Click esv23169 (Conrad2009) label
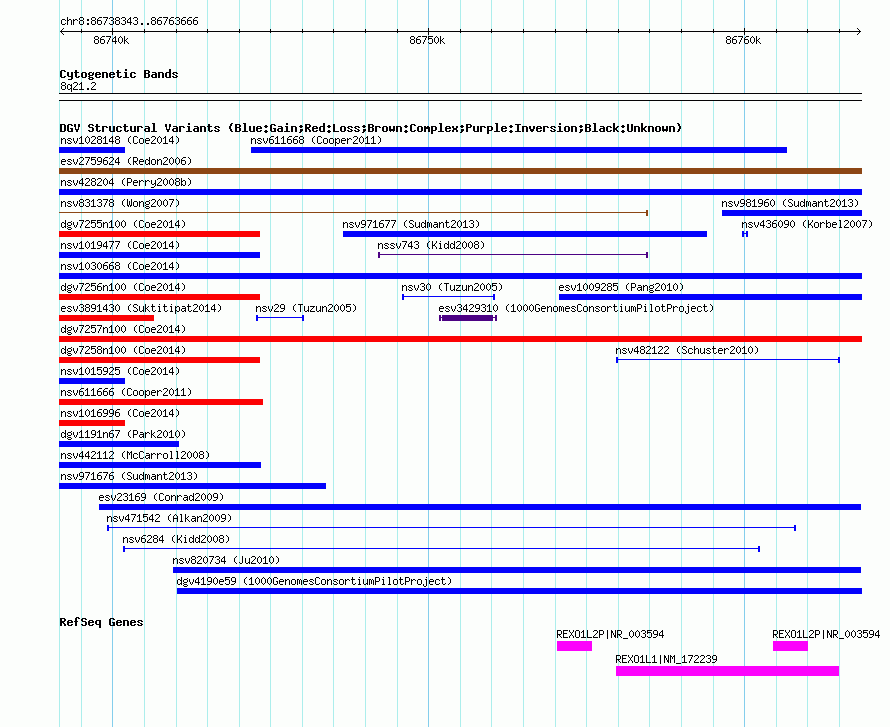The width and height of the screenshot is (890, 727). click(161, 497)
